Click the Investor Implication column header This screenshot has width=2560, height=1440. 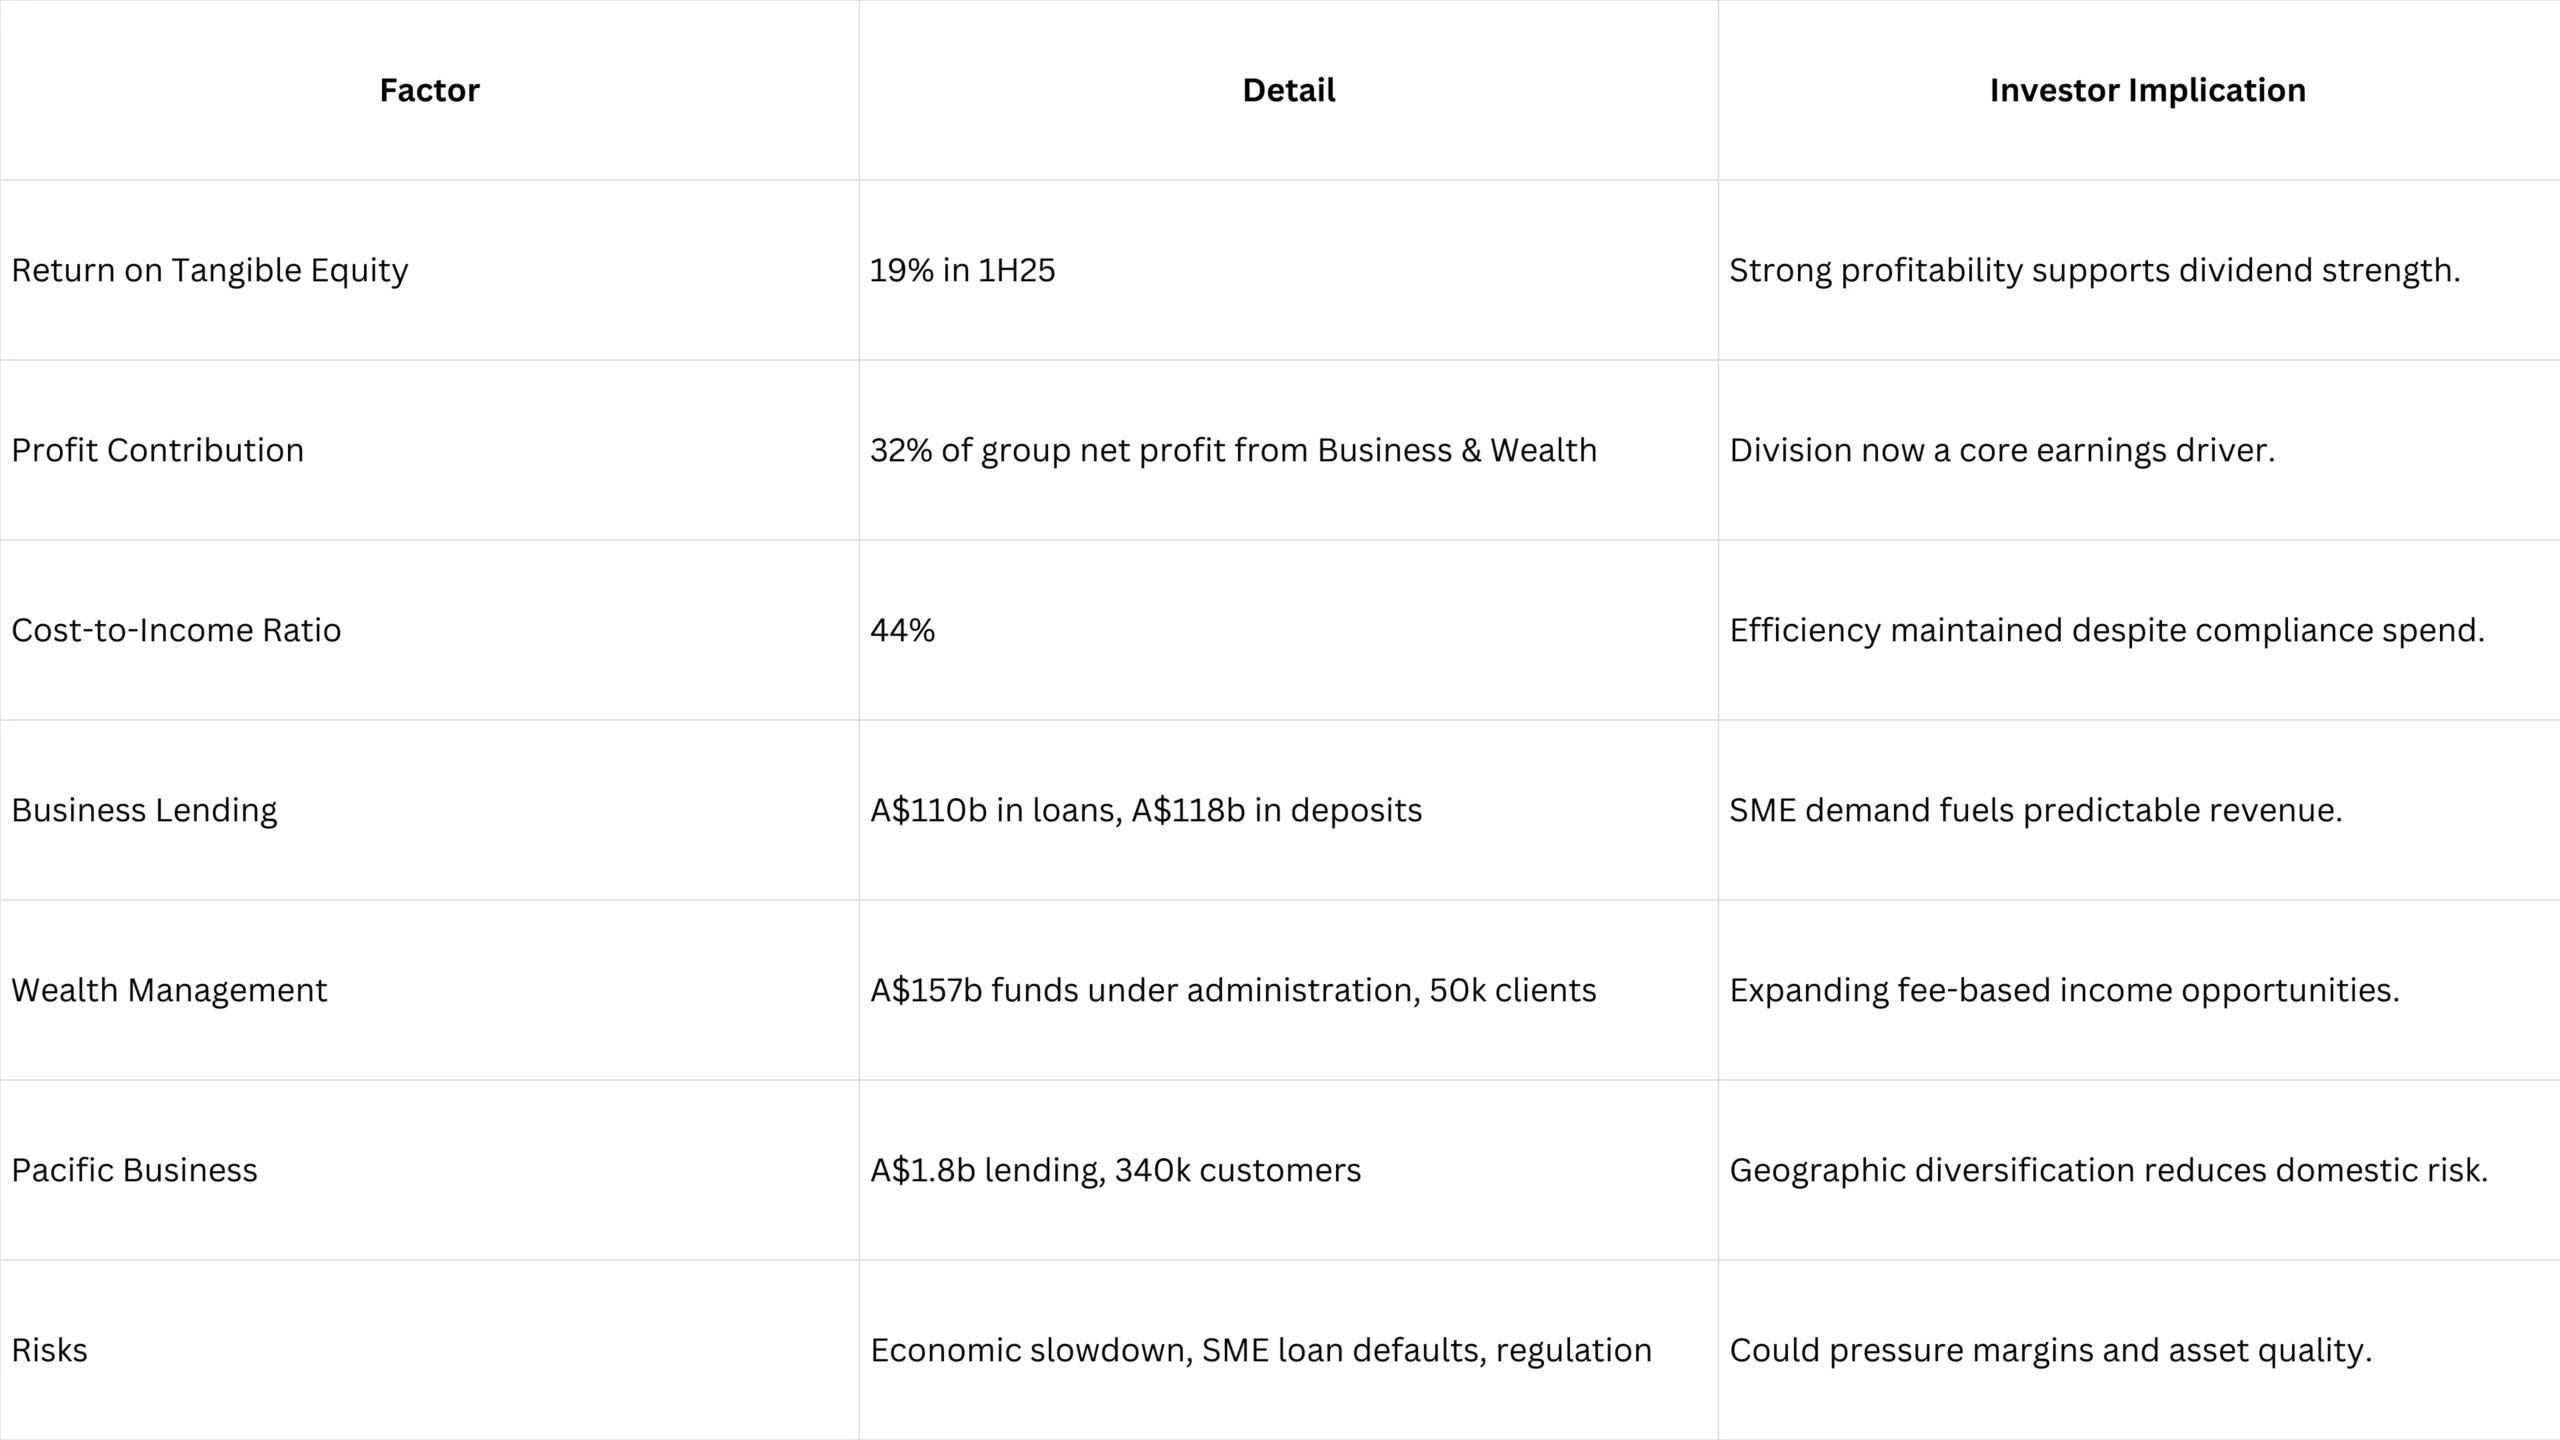point(2147,90)
